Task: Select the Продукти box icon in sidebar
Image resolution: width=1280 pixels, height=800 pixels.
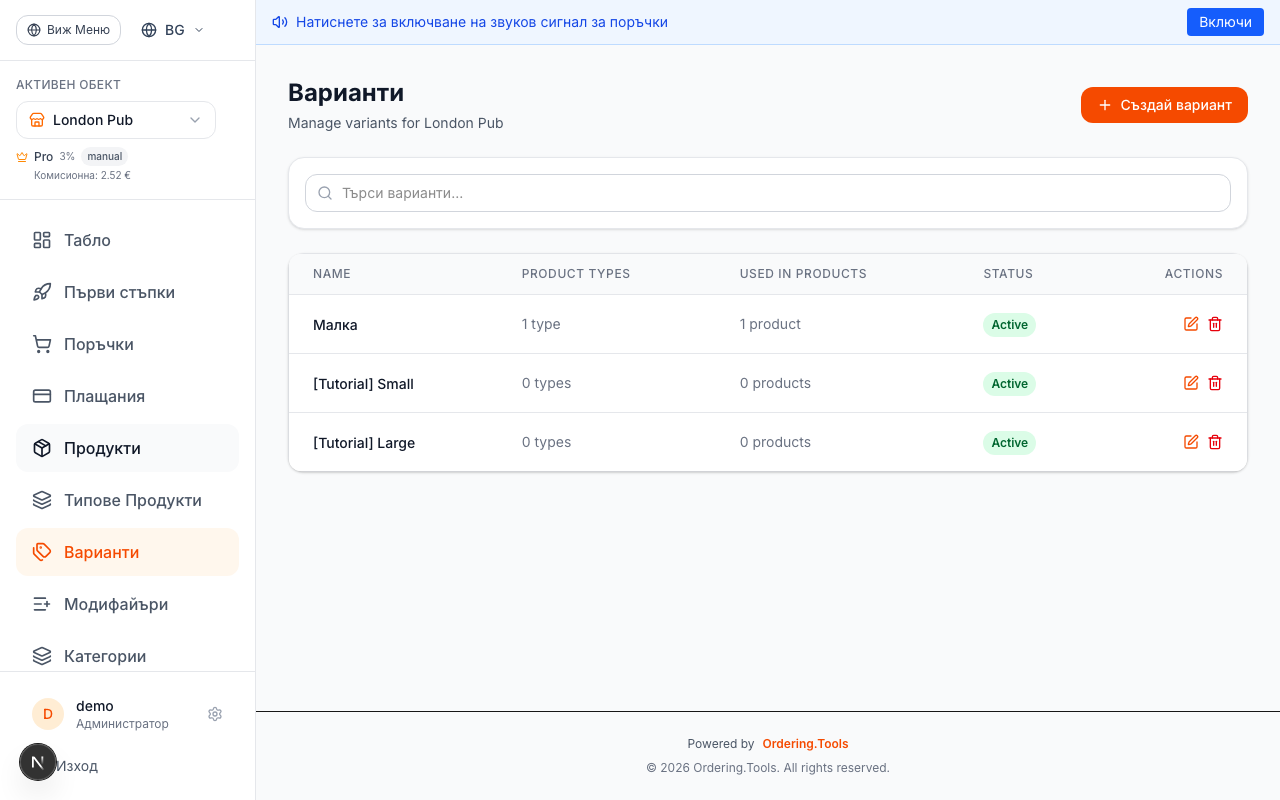Action: (x=41, y=448)
